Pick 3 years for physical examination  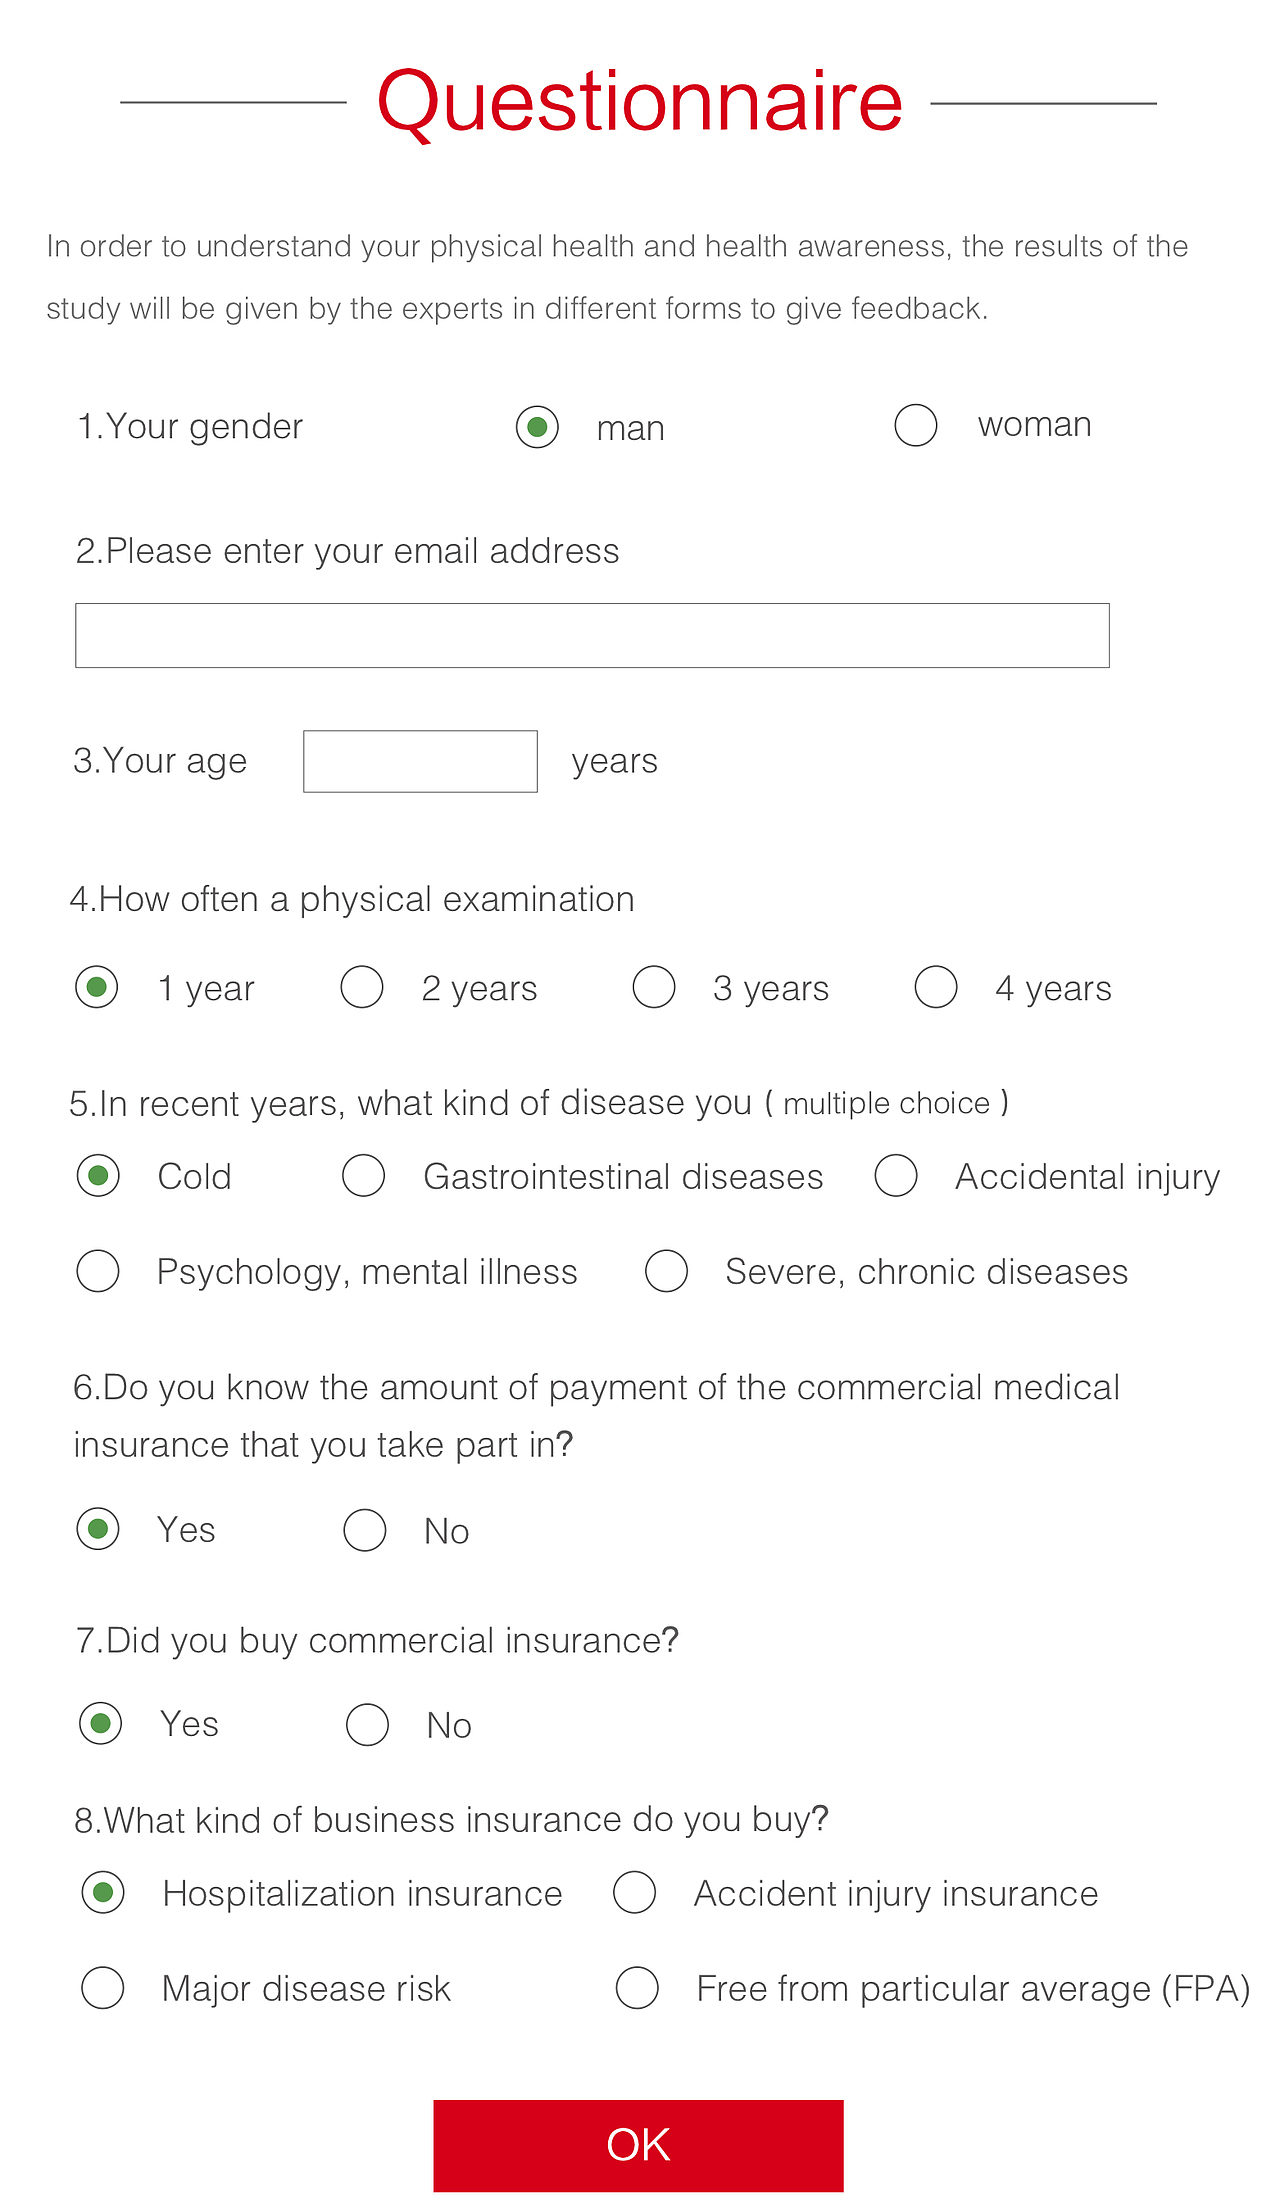pyautogui.click(x=654, y=987)
